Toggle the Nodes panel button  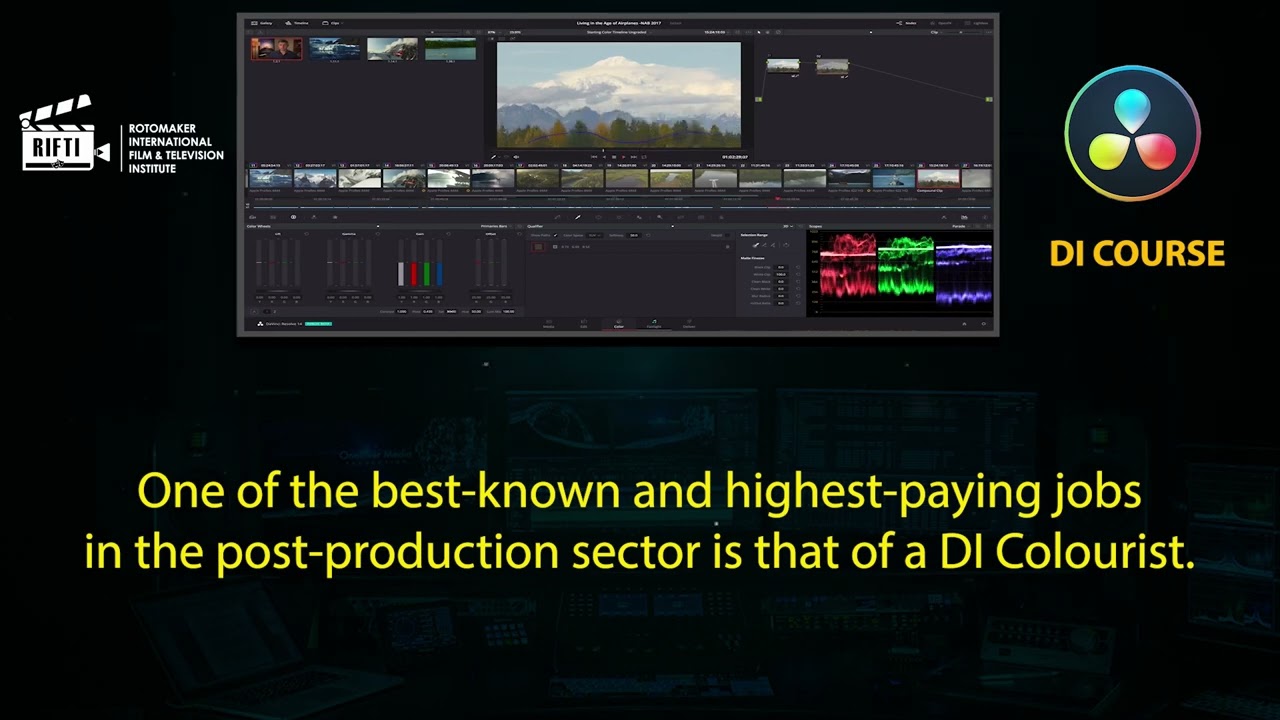(907, 23)
